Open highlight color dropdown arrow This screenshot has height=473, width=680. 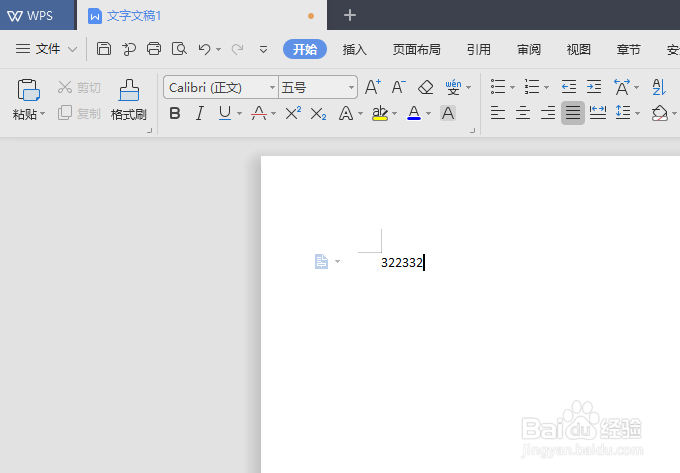coord(394,114)
